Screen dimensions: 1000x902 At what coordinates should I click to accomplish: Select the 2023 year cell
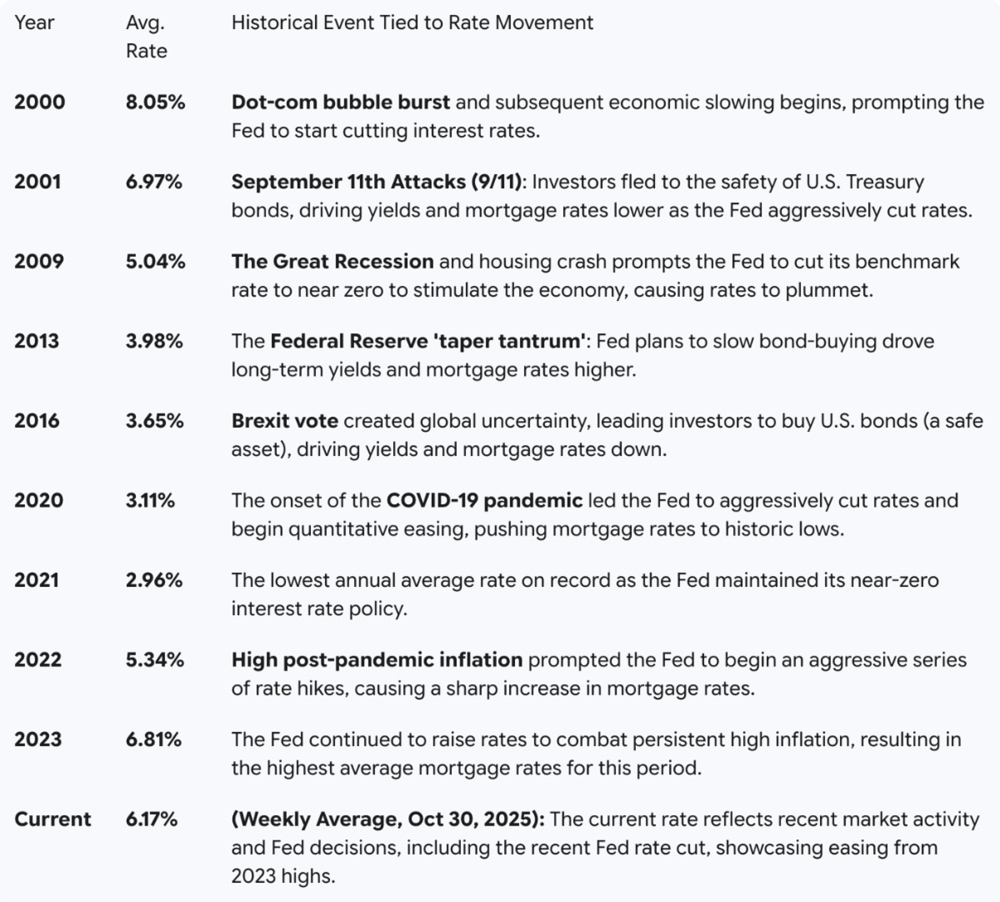(x=38, y=740)
